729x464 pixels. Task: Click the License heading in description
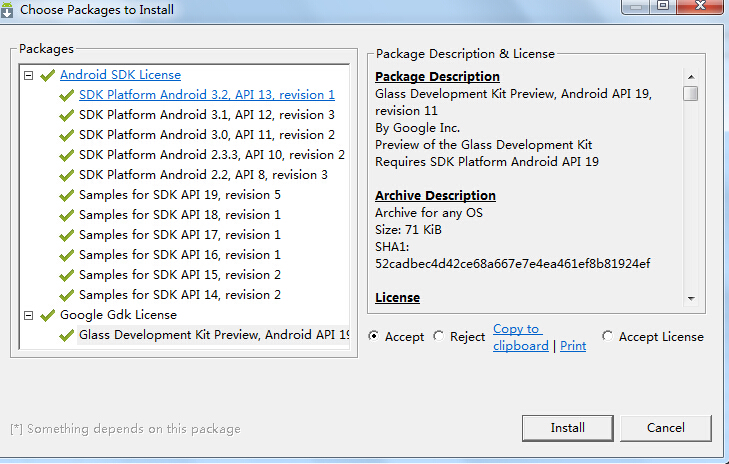tap(398, 298)
